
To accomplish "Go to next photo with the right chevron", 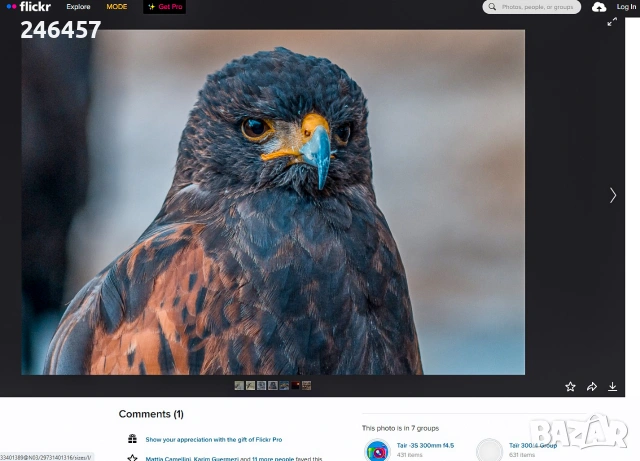I will tap(613, 196).
